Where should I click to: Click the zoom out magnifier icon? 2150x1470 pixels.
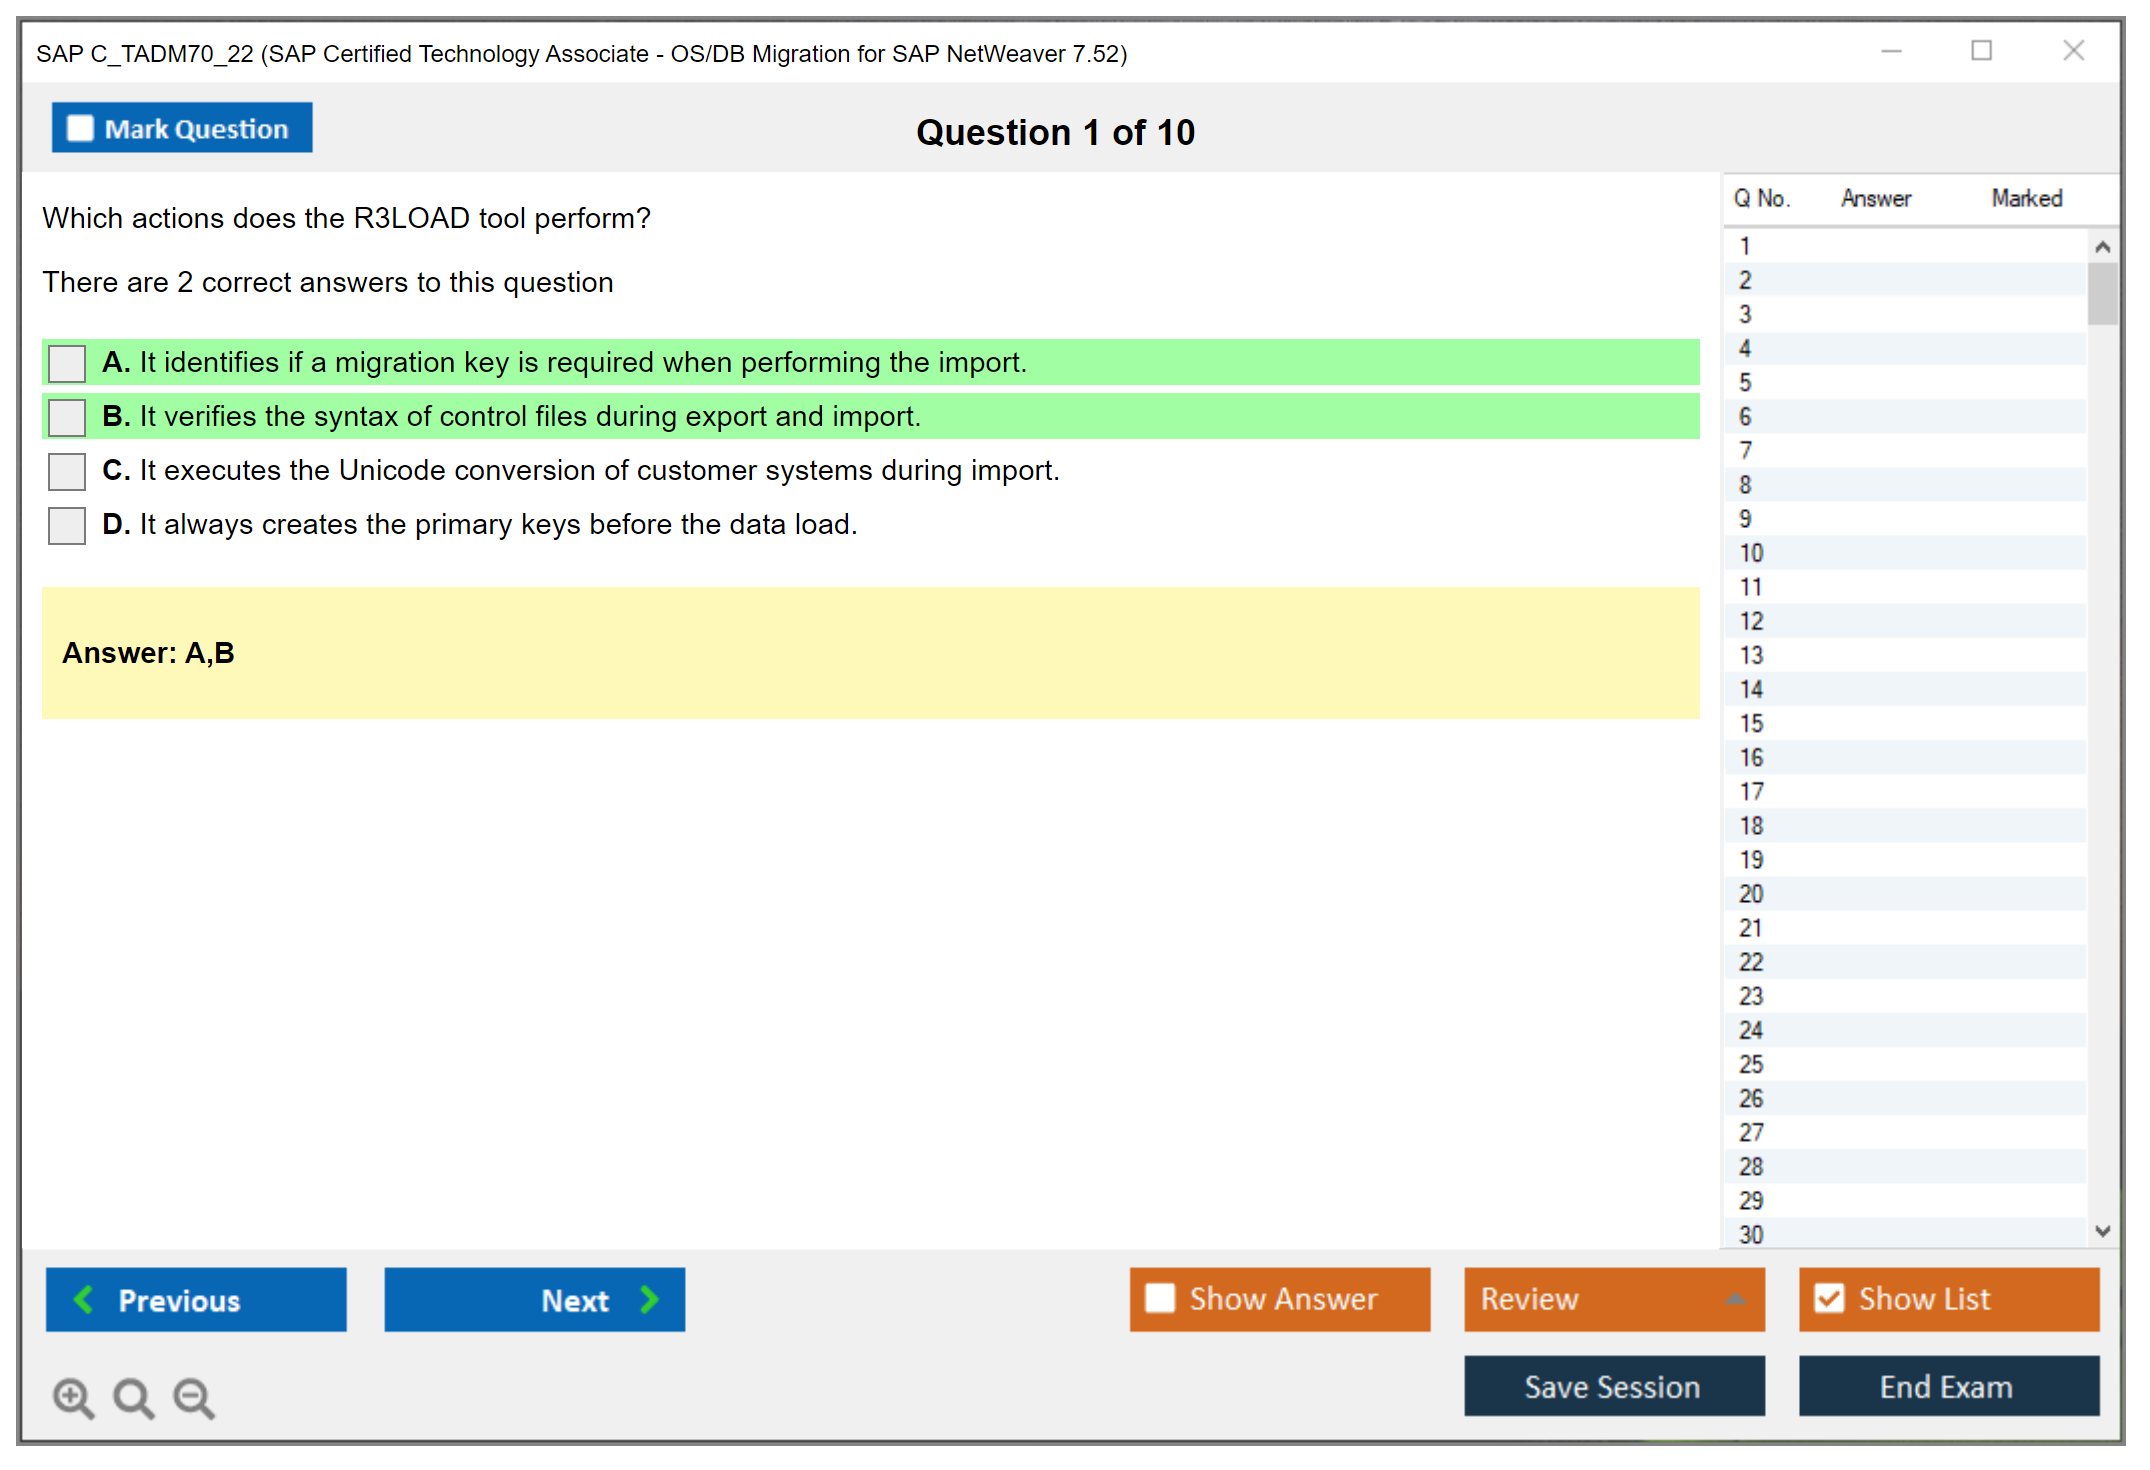click(x=194, y=1397)
